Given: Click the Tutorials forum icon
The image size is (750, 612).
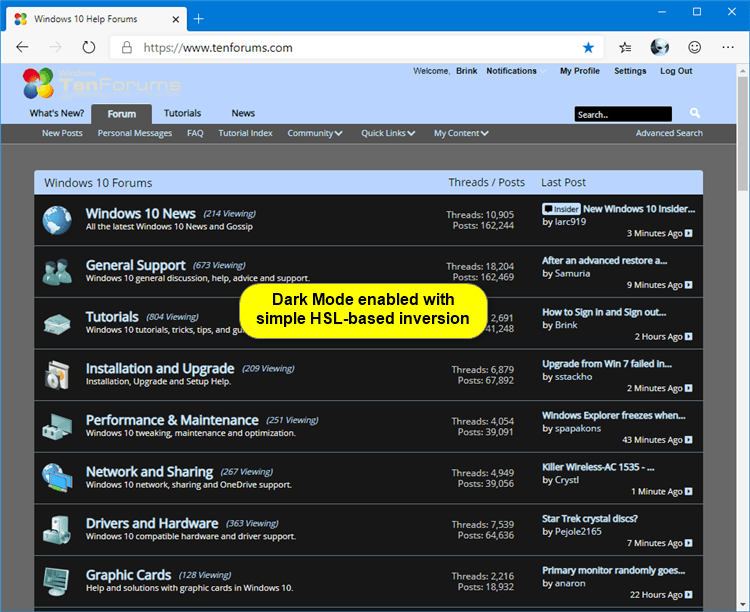Looking at the screenshot, I should pyautogui.click(x=57, y=324).
